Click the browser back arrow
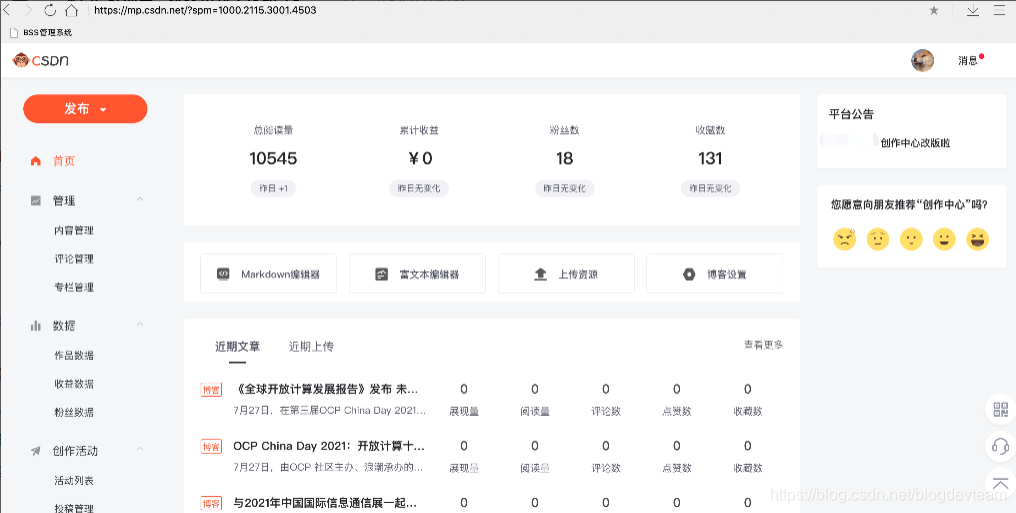 [x=7, y=10]
